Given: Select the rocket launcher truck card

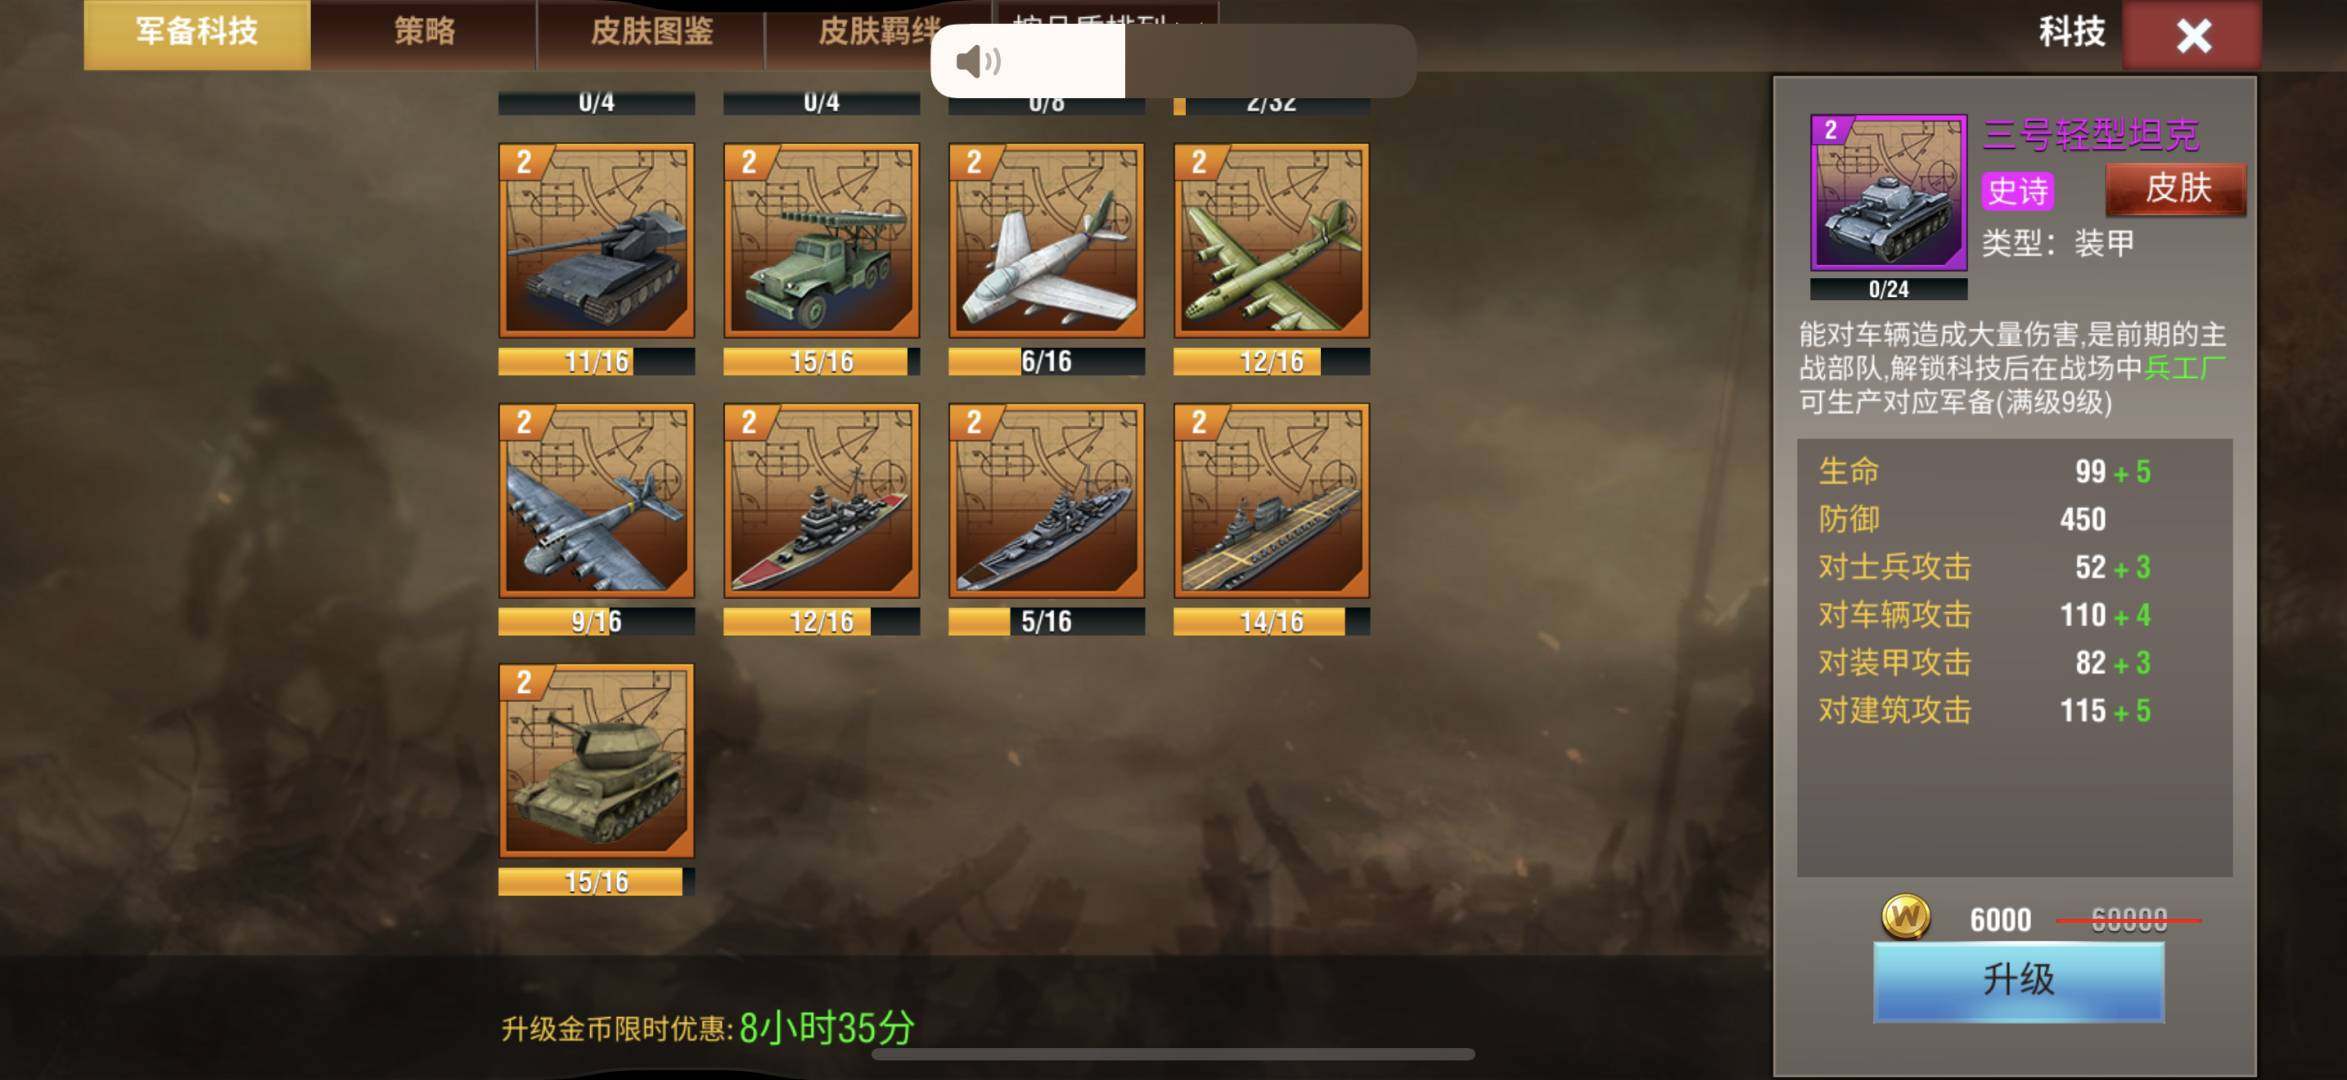Looking at the screenshot, I should point(821,241).
